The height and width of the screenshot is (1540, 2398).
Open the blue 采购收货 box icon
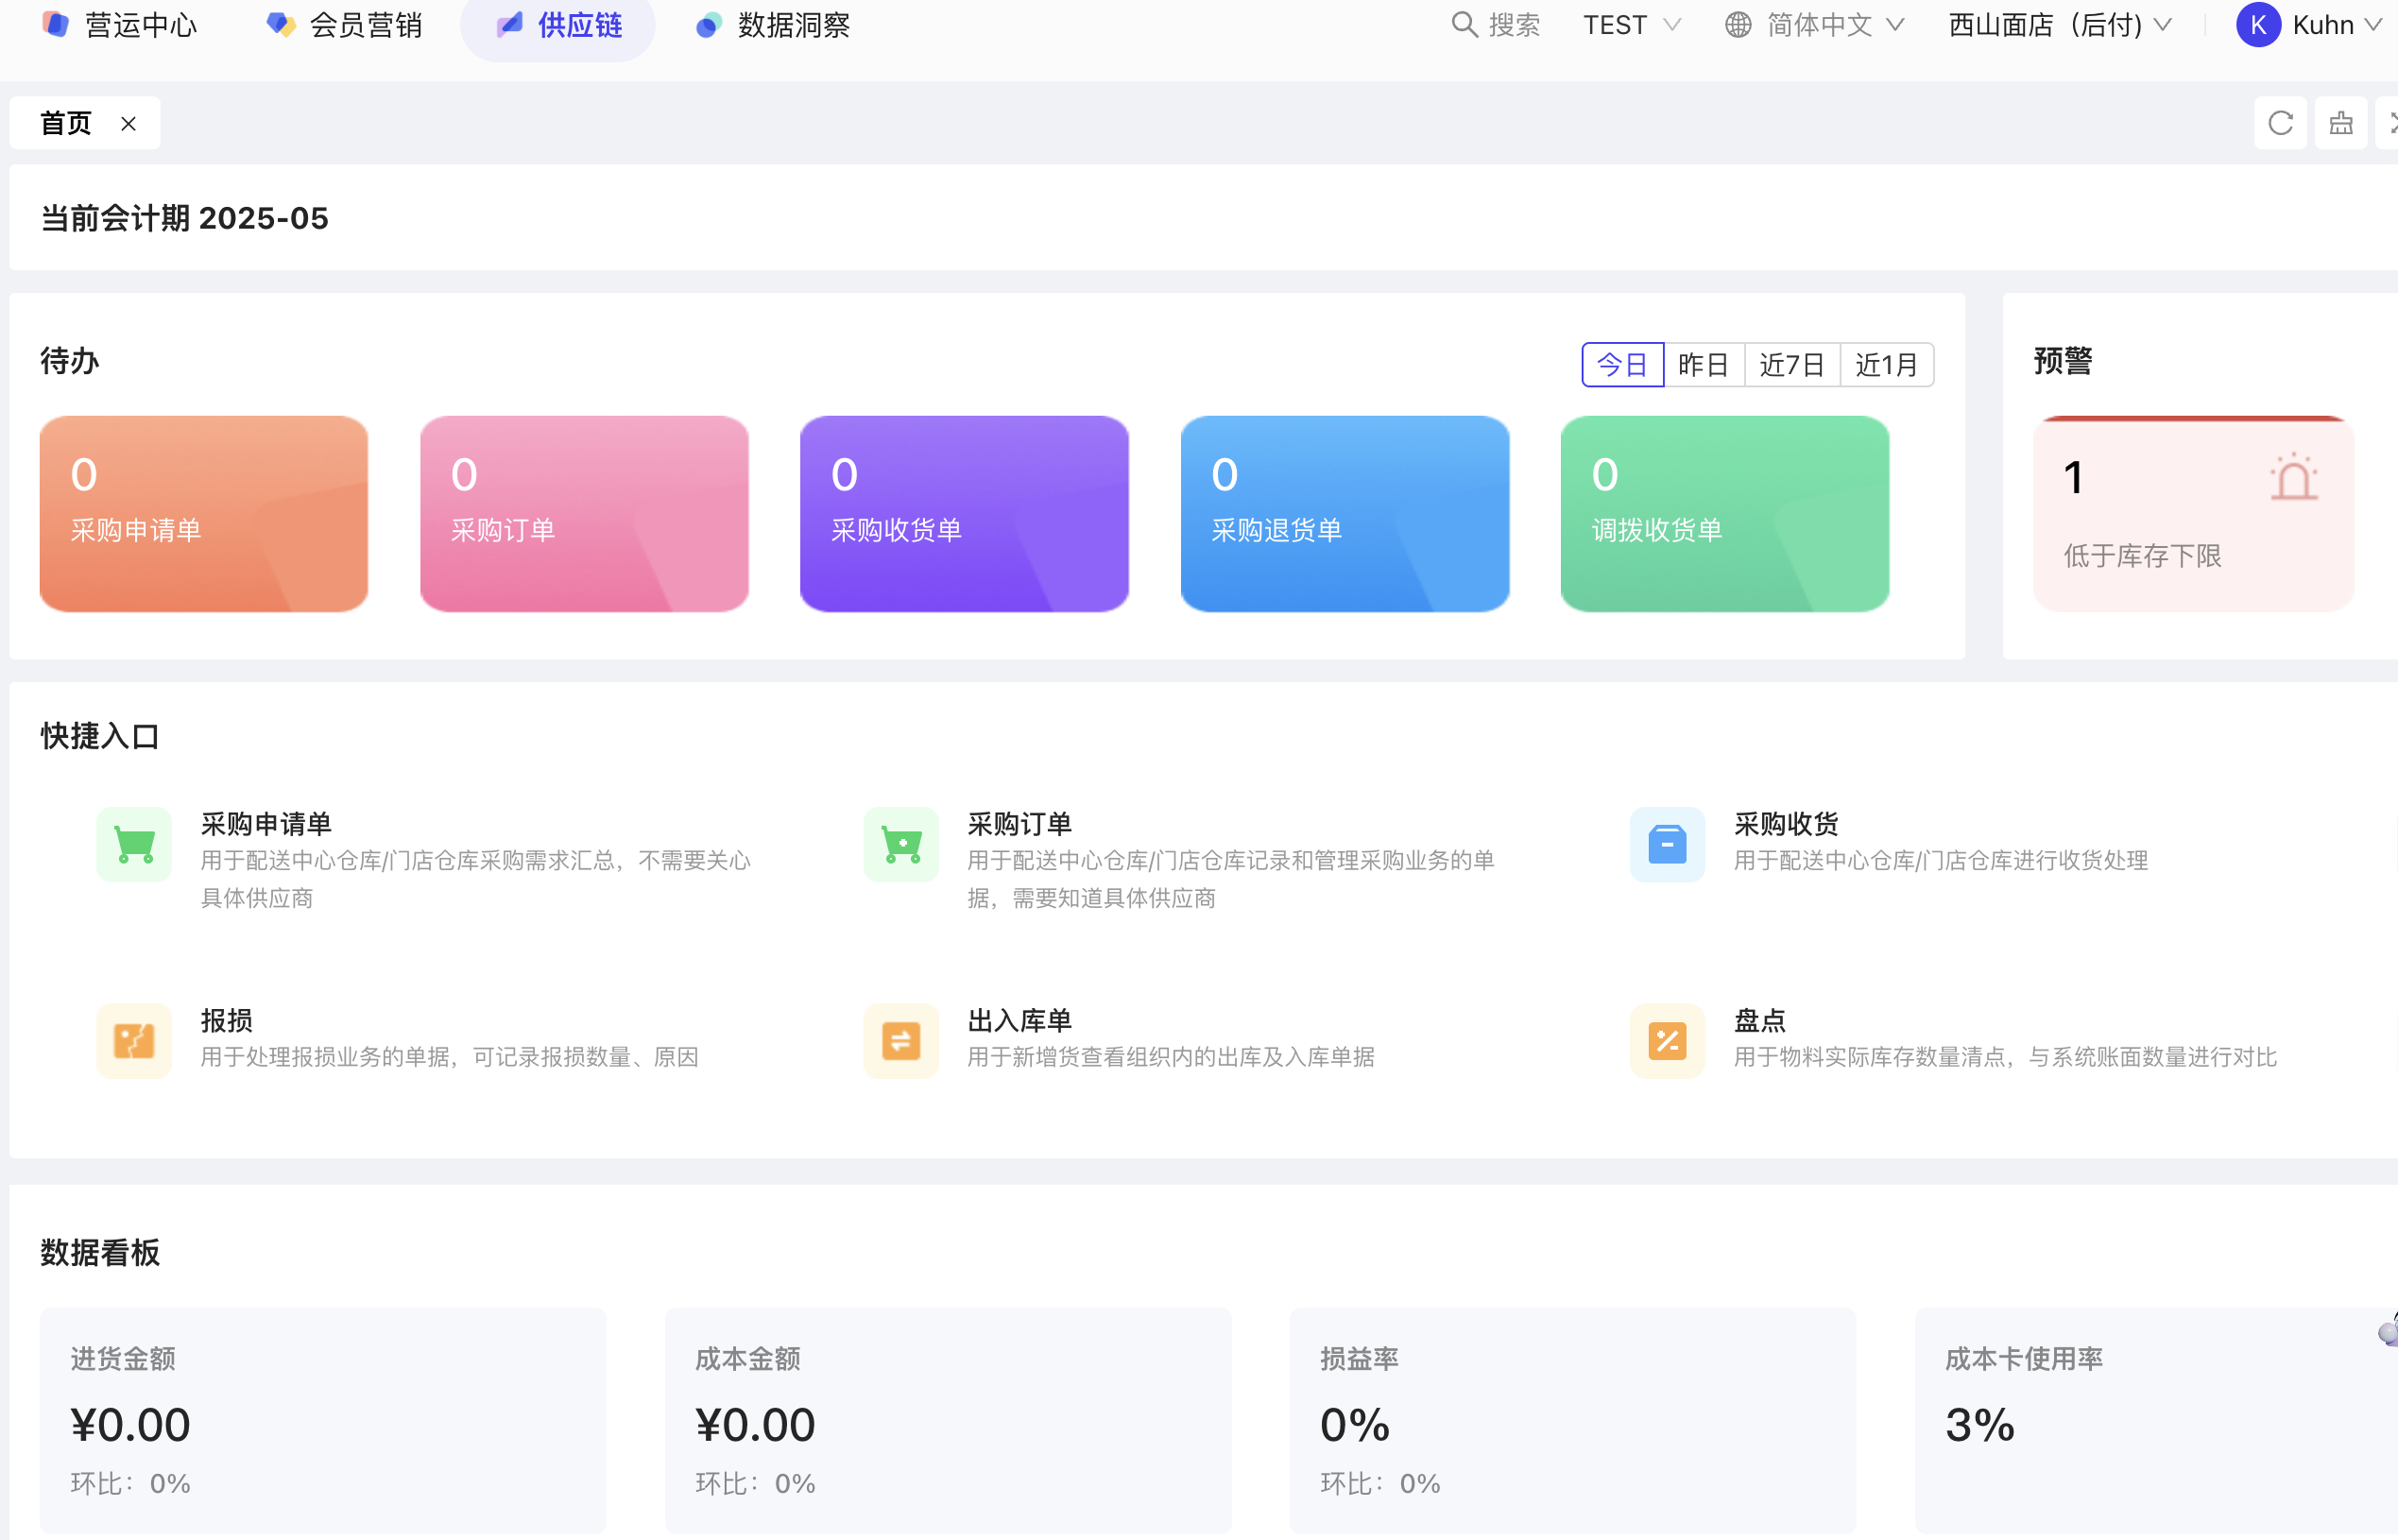pyautogui.click(x=1667, y=845)
